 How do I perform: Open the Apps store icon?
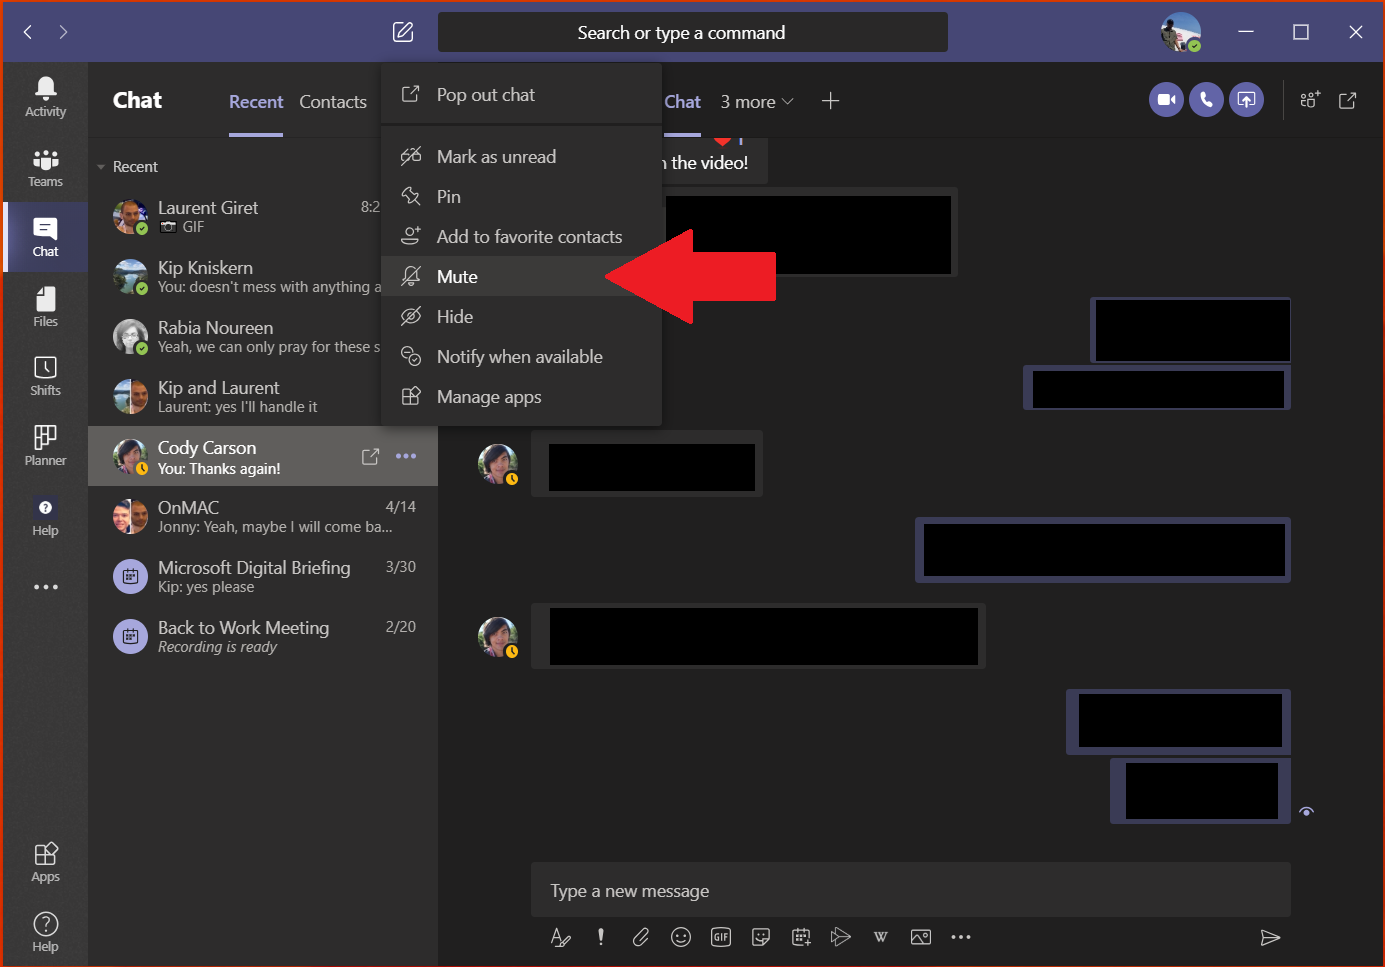(x=45, y=862)
